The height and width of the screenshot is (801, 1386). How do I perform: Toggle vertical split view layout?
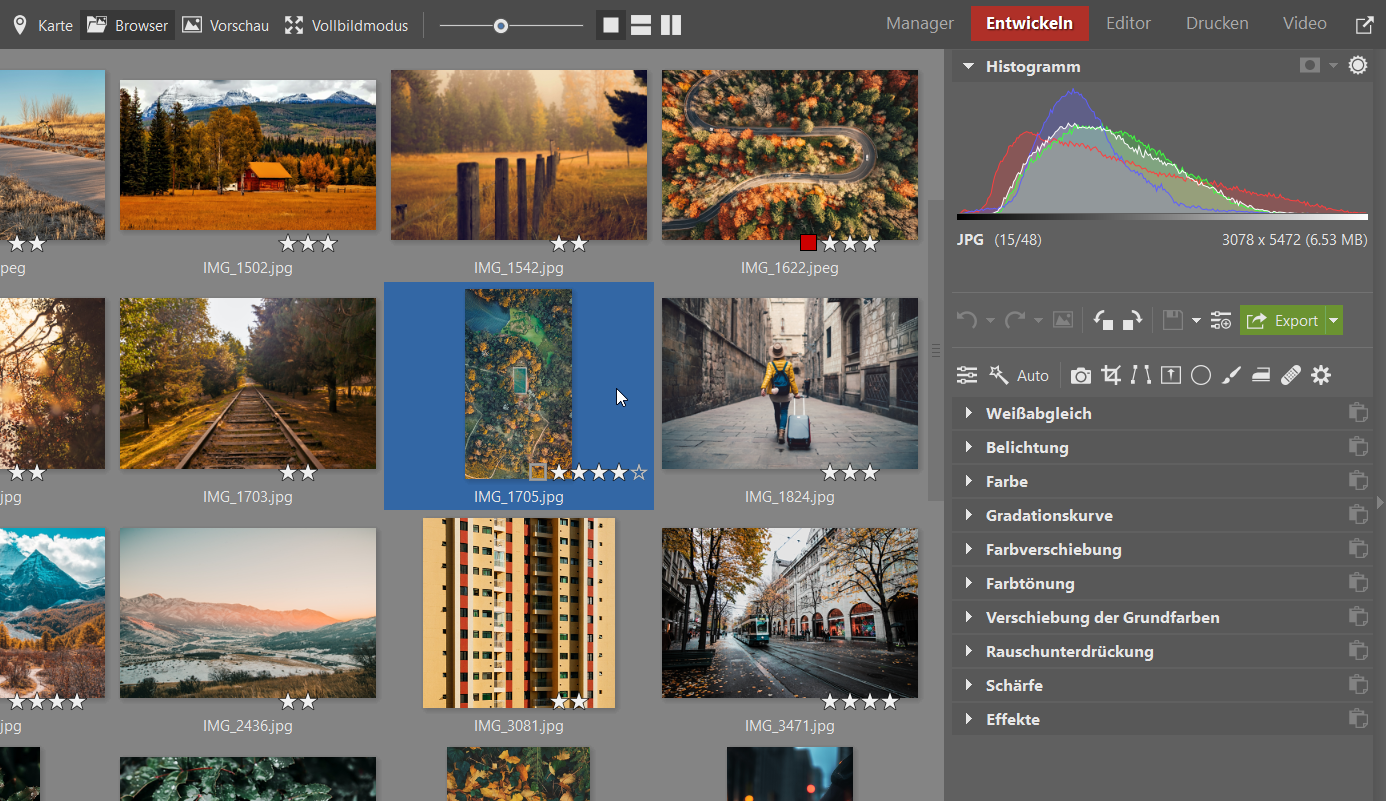point(671,25)
